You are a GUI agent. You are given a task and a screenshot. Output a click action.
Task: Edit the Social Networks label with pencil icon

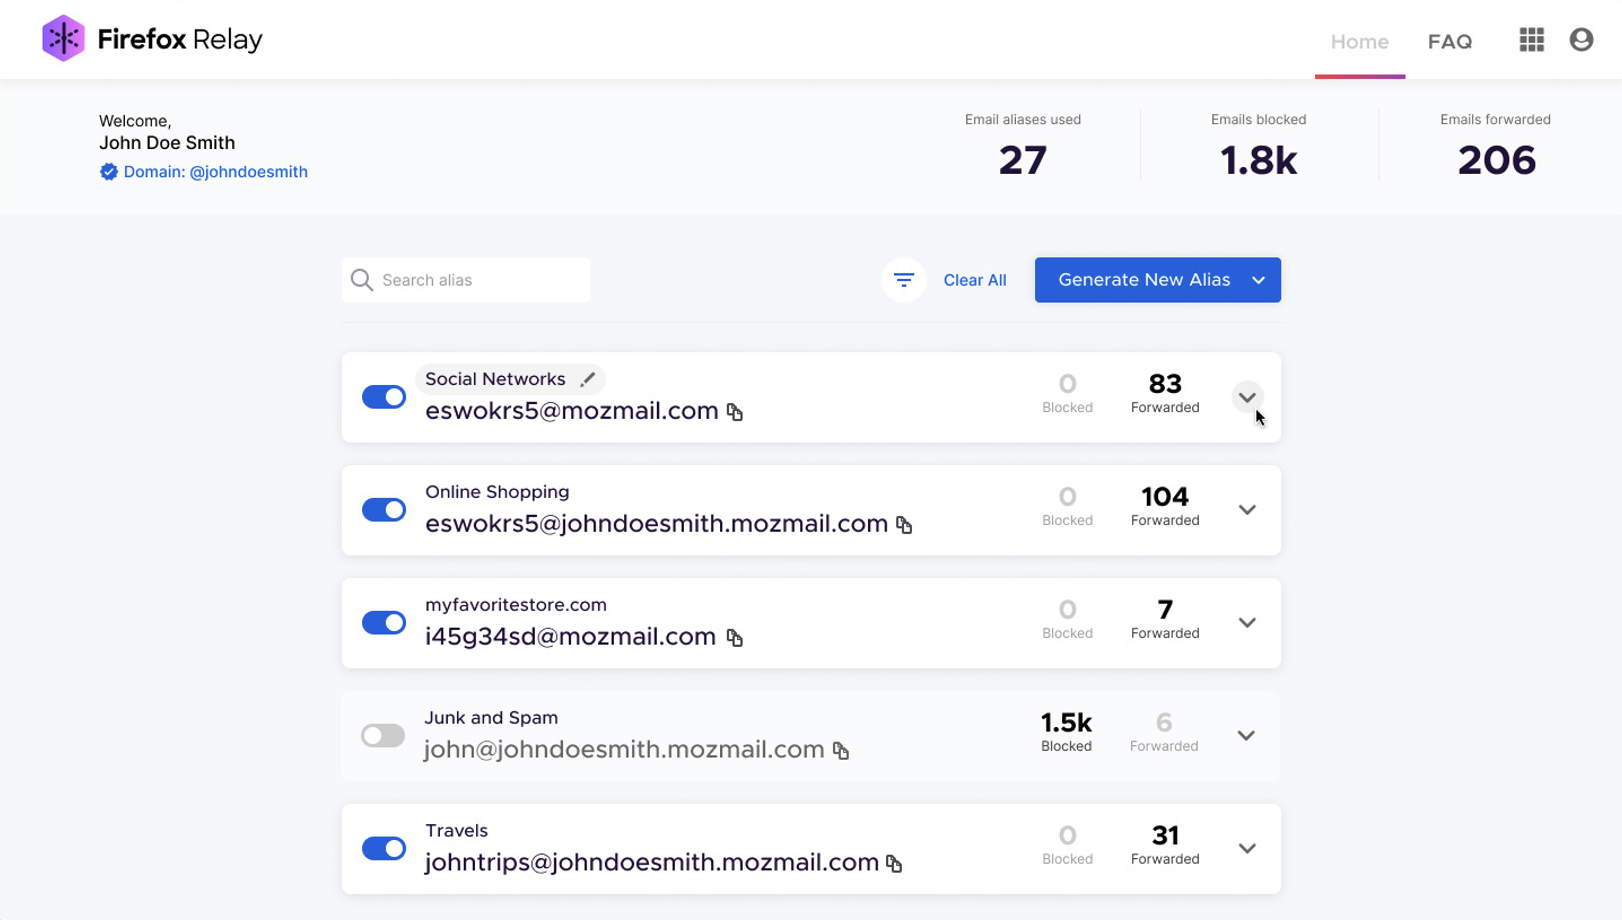click(x=588, y=379)
